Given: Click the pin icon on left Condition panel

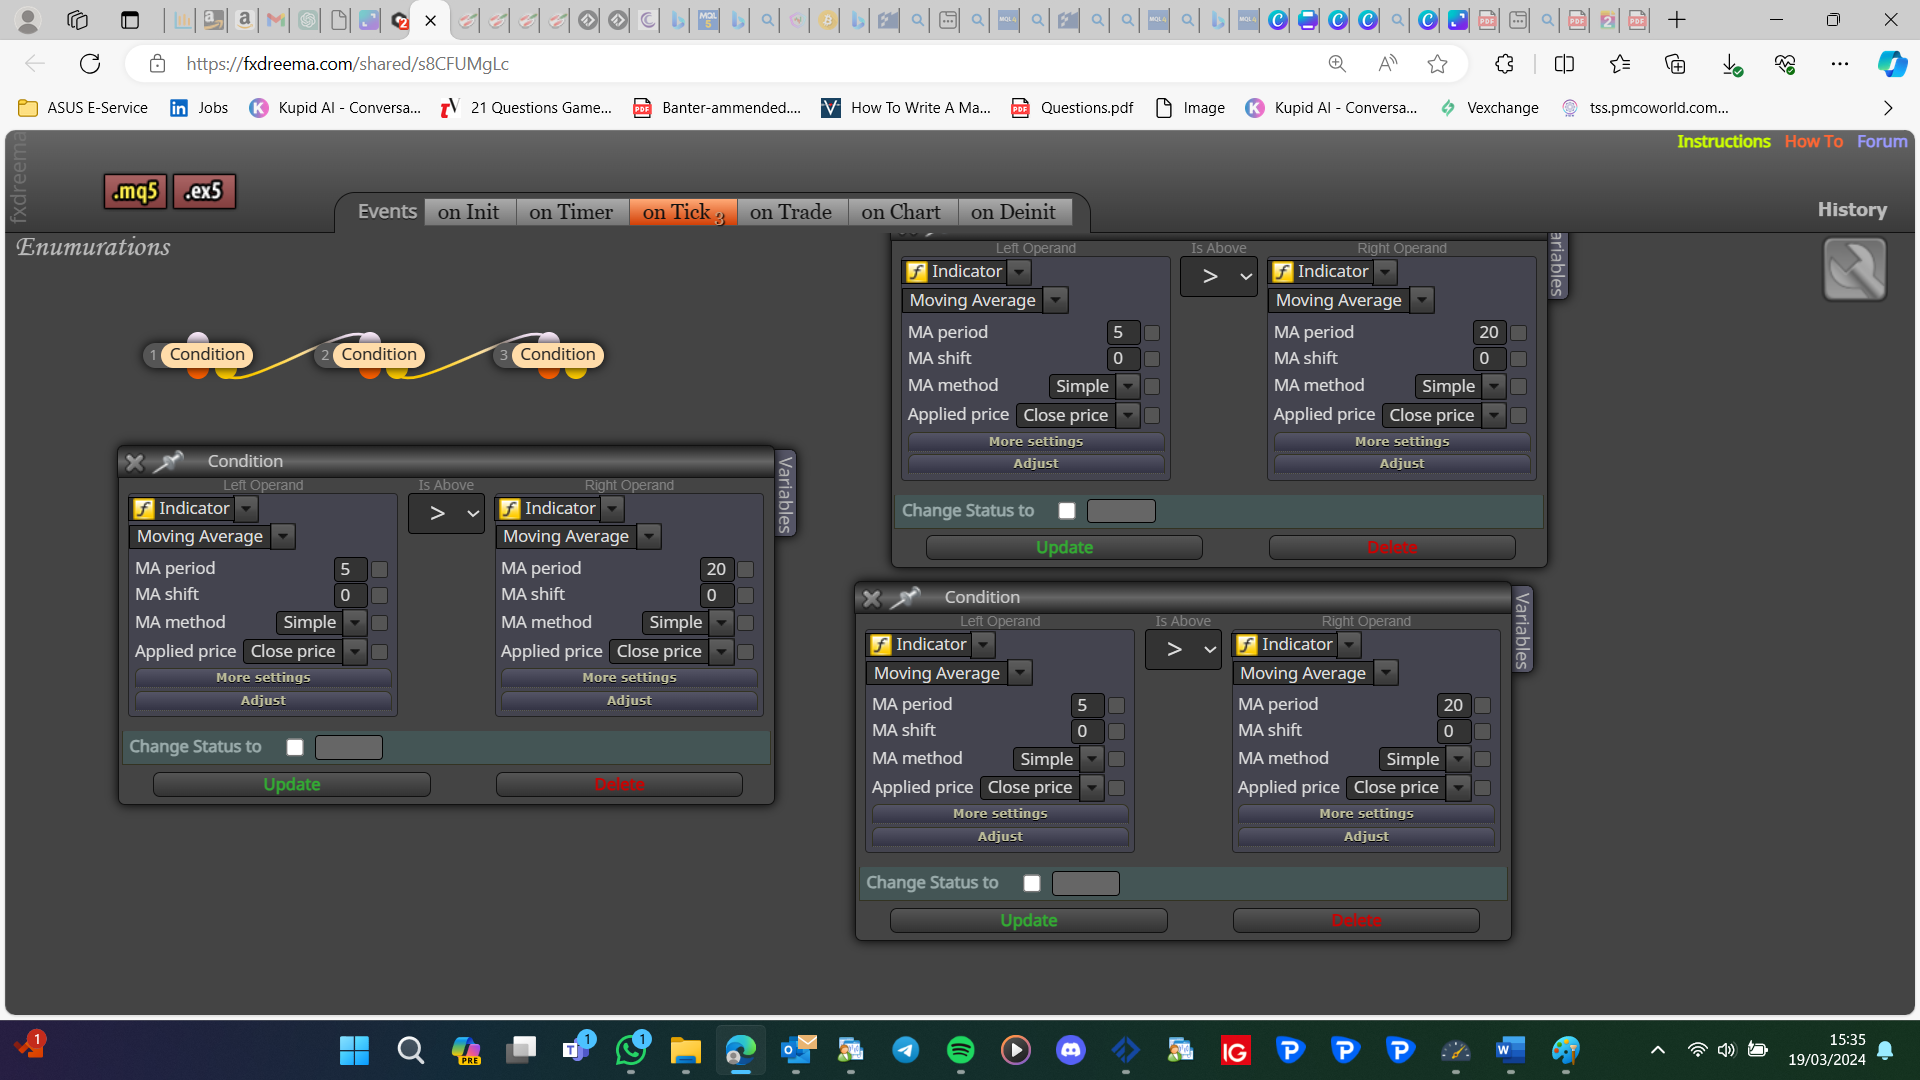Looking at the screenshot, I should 169,461.
